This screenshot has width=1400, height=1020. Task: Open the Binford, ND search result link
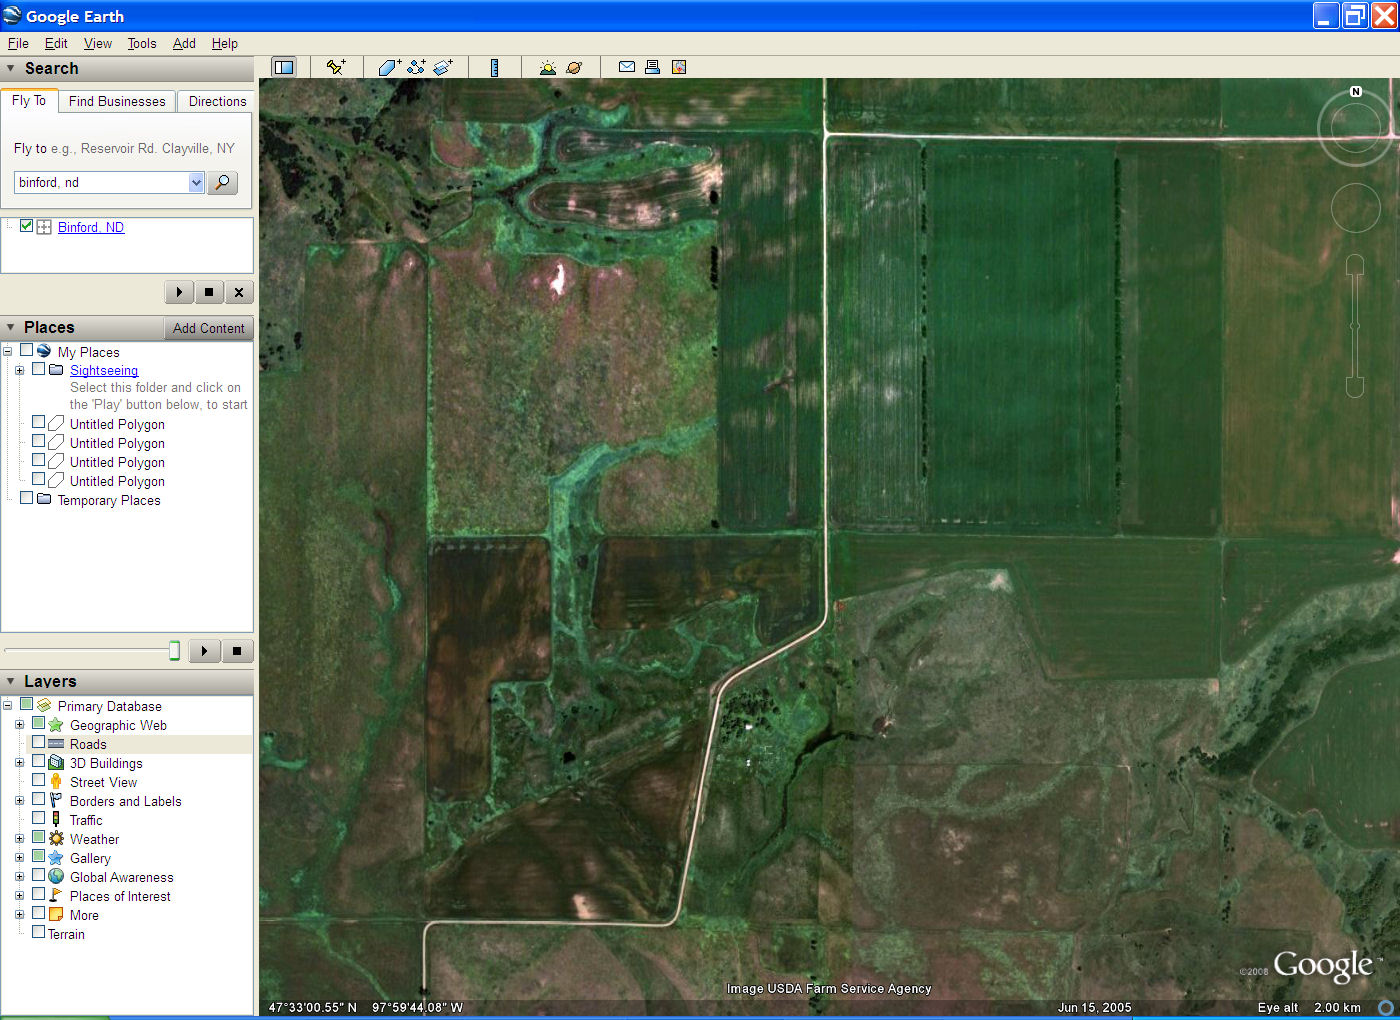click(91, 227)
